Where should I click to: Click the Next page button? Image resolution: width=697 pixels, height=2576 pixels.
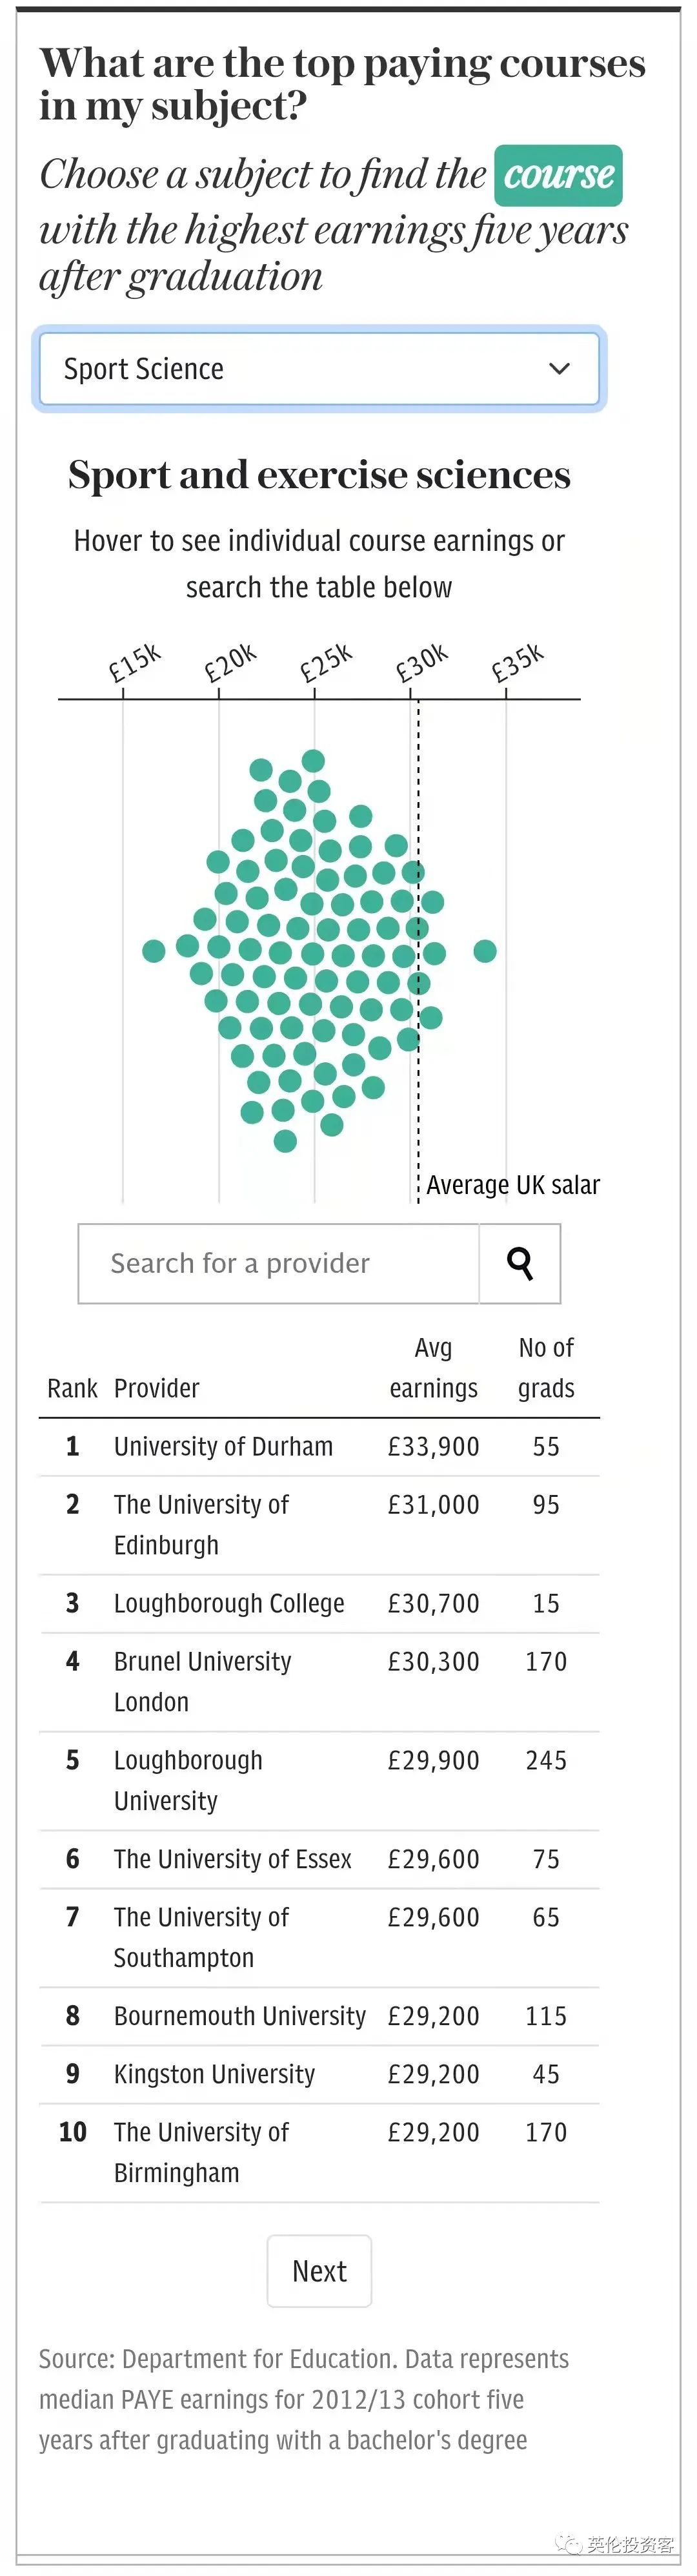click(319, 2271)
